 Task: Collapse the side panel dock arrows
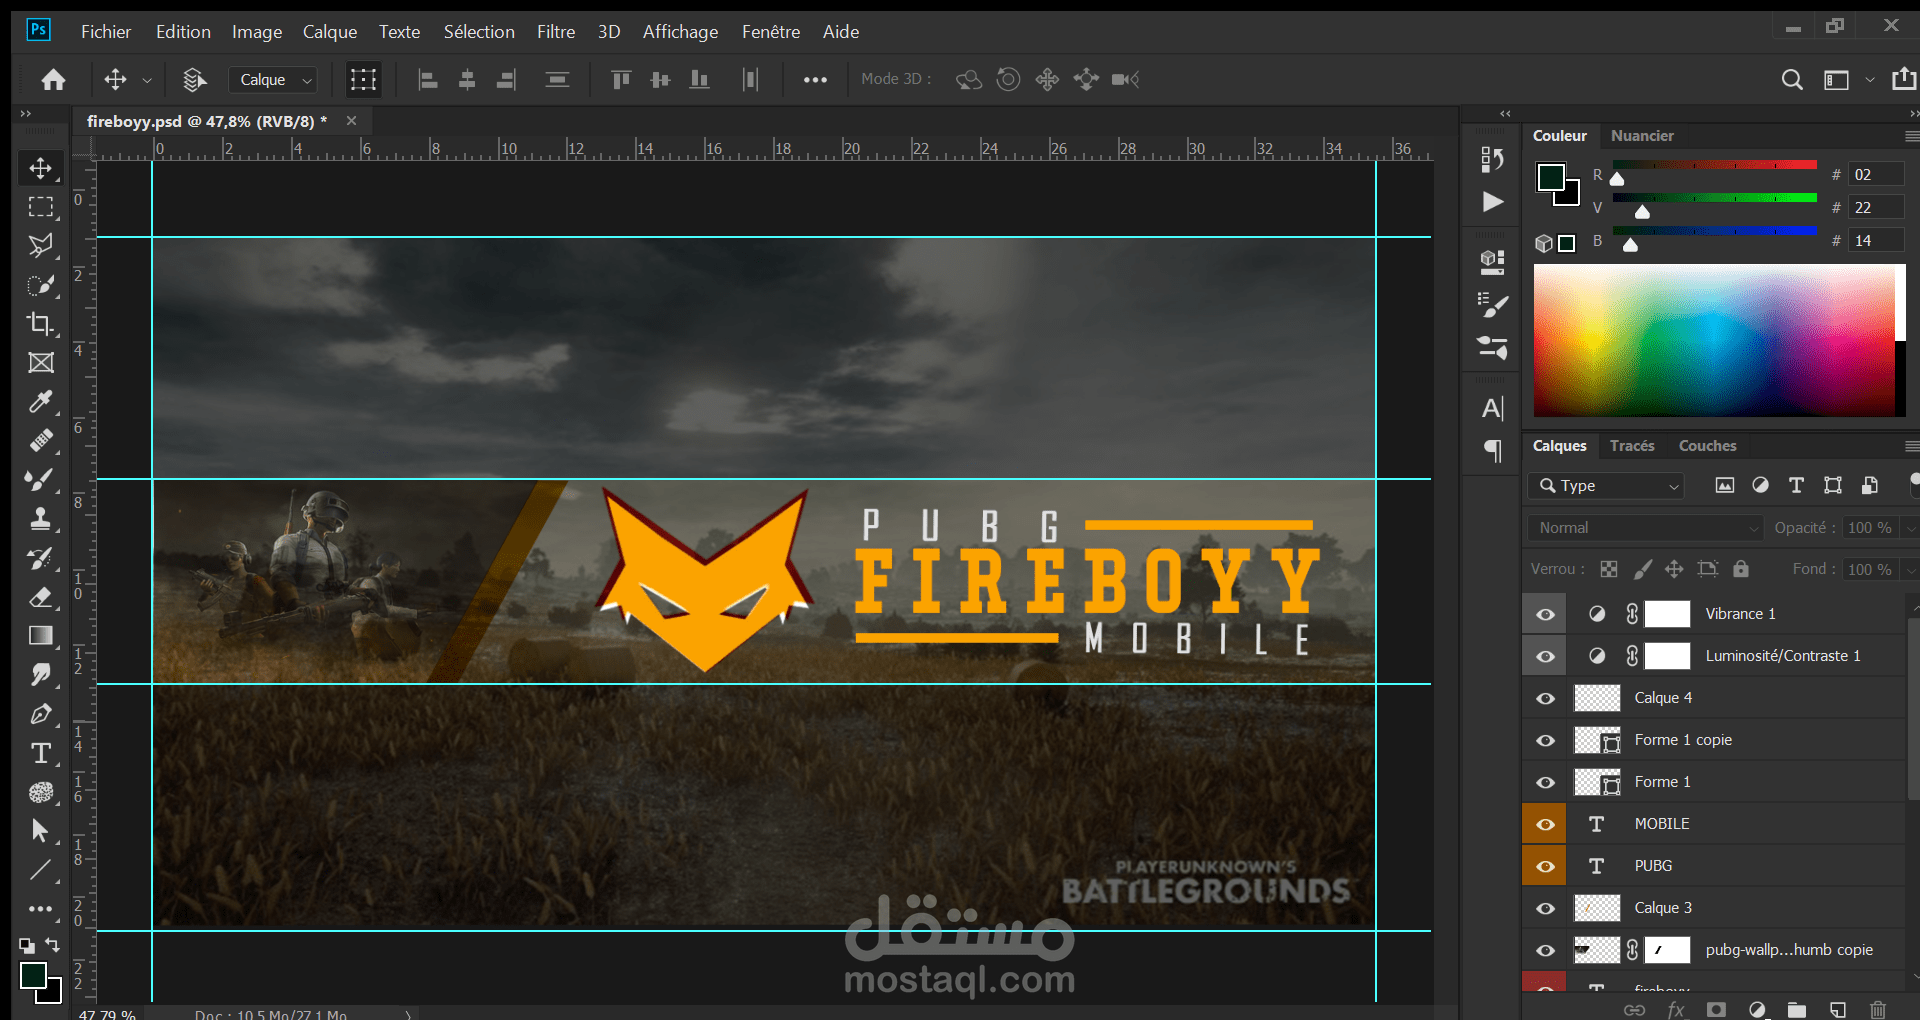1505,113
